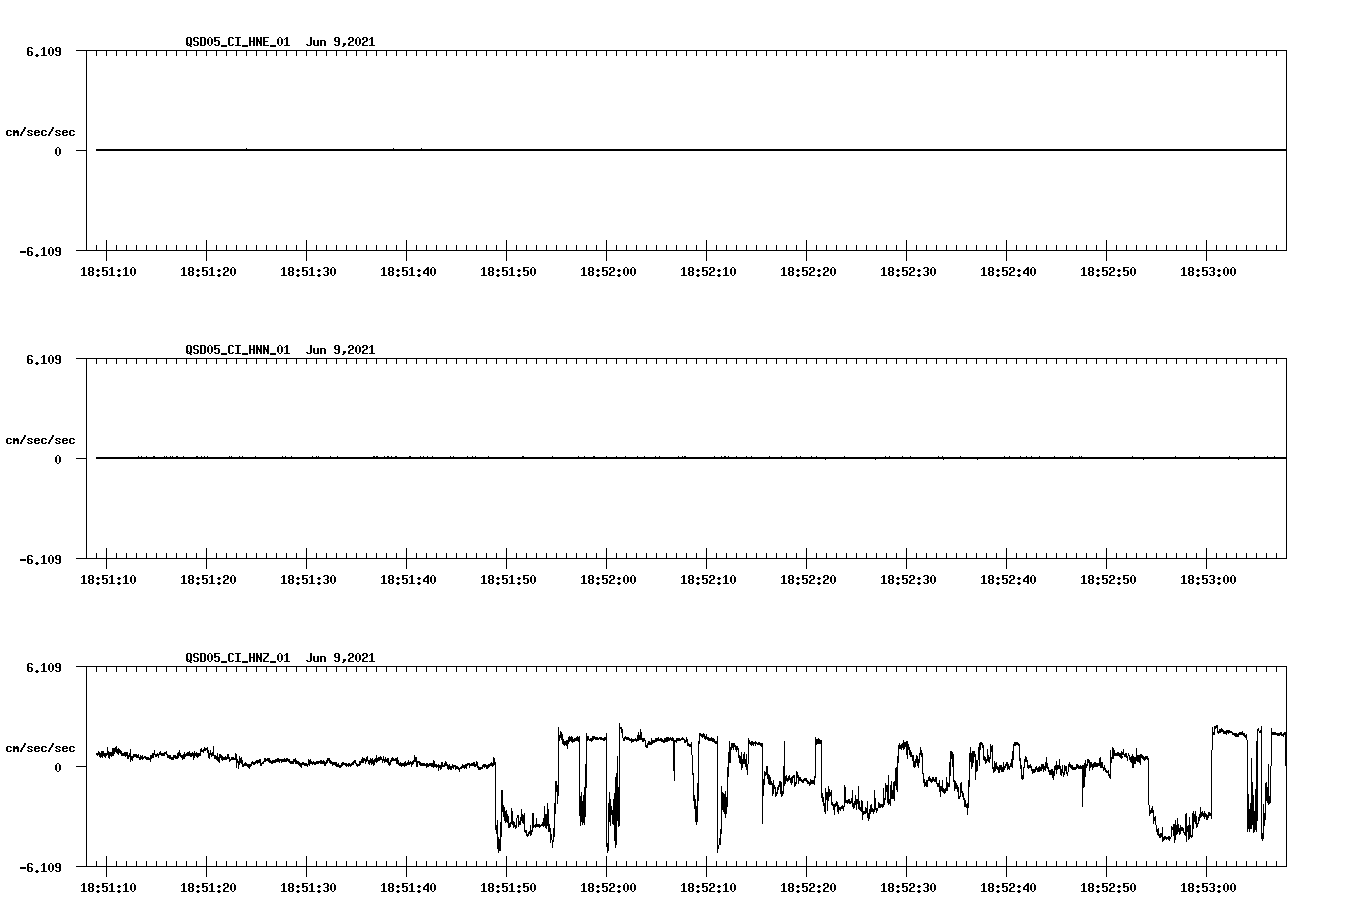
Task: Click the QSD05_CI_HNZ_01 Jun 9,2021 title
Action: pyautogui.click(x=280, y=658)
